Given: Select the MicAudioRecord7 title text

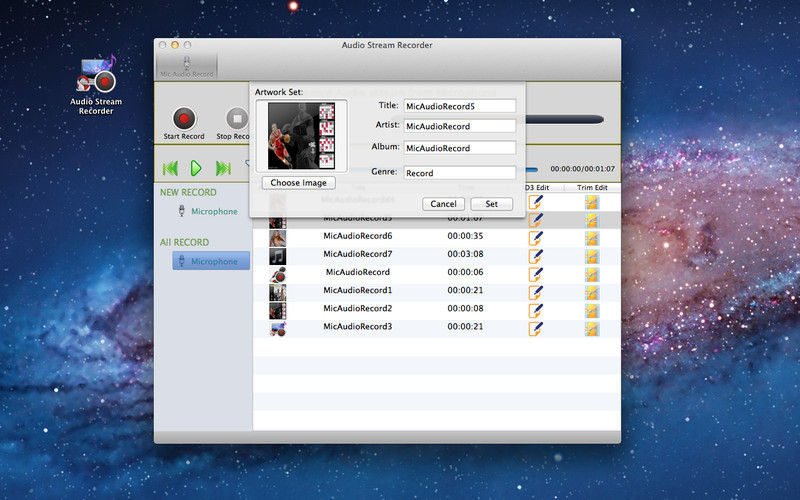Looking at the screenshot, I should (x=358, y=254).
